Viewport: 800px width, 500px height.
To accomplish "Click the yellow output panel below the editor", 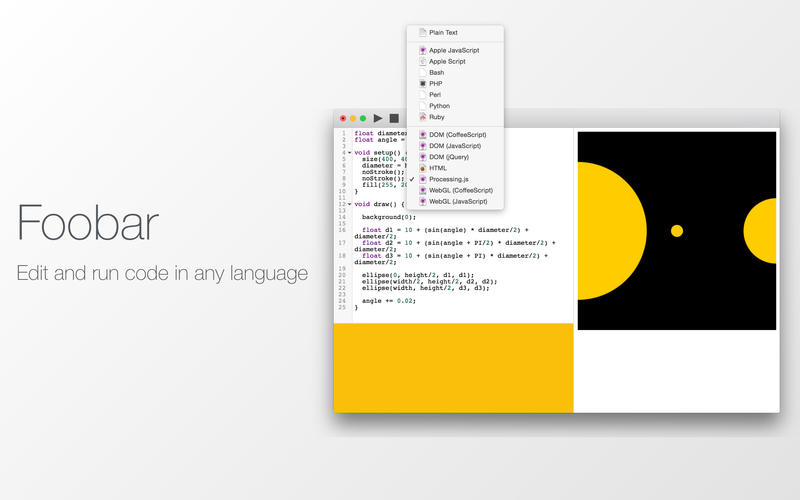I will point(454,368).
